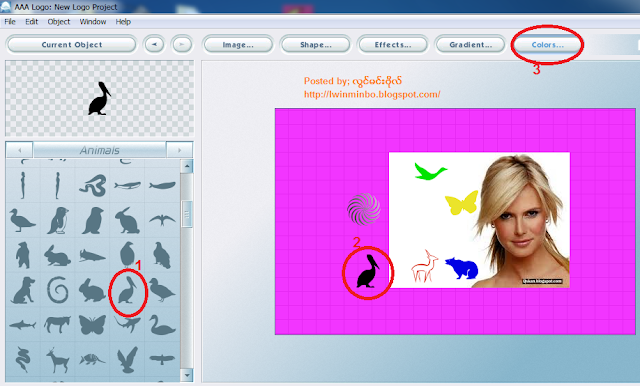Choose the armadillo silhouette

(x=92, y=359)
